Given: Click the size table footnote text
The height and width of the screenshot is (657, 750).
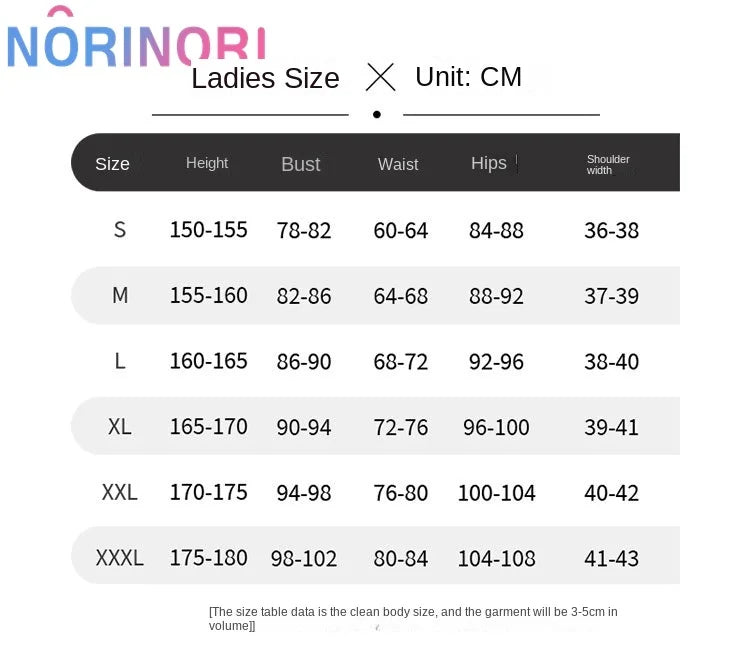Looking at the screenshot, I should (x=412, y=618).
